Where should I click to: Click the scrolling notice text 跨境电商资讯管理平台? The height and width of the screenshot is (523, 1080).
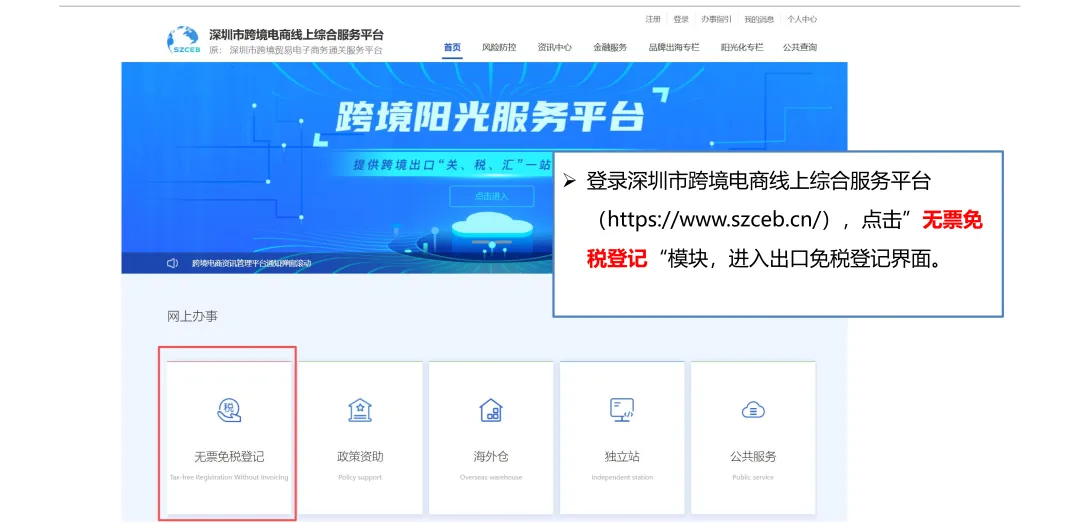(x=251, y=263)
